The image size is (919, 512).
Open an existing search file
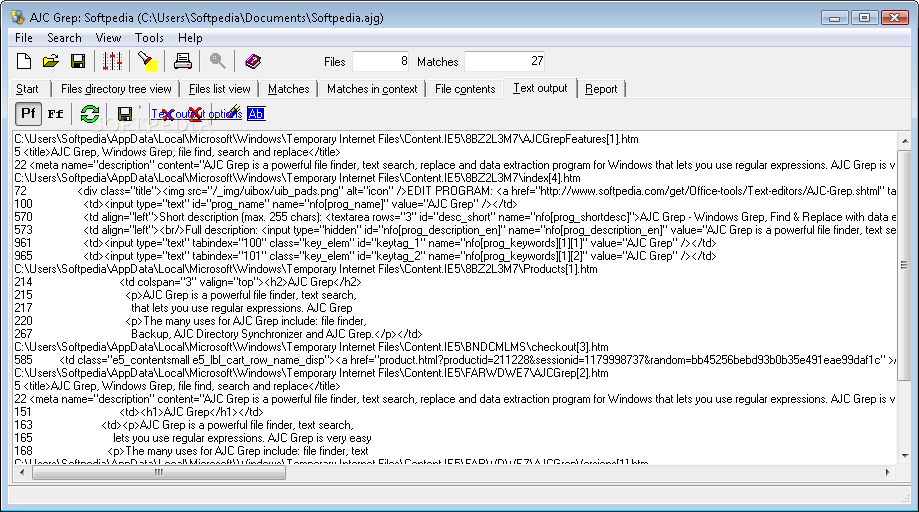(51, 61)
